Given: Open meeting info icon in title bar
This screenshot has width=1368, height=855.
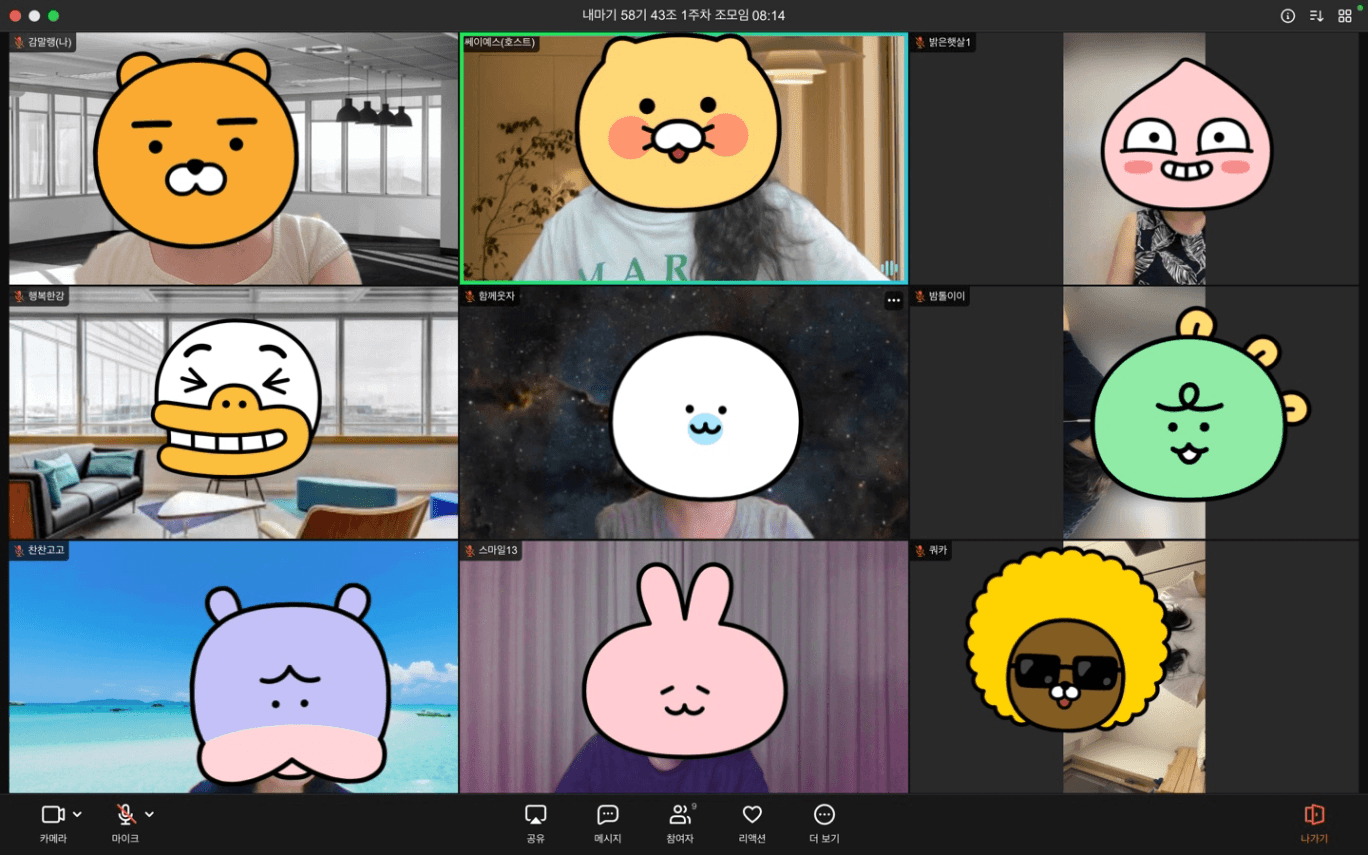Looking at the screenshot, I should [1288, 16].
